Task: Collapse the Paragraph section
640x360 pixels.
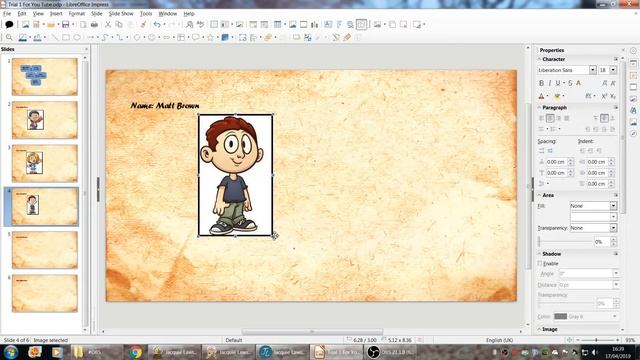Action: click(540, 107)
